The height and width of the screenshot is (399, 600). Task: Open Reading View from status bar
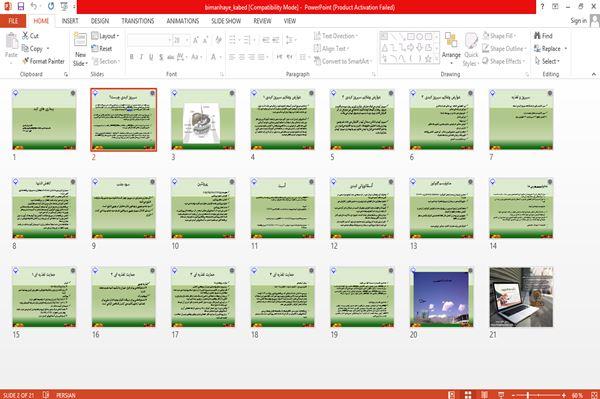pyautogui.click(x=484, y=395)
